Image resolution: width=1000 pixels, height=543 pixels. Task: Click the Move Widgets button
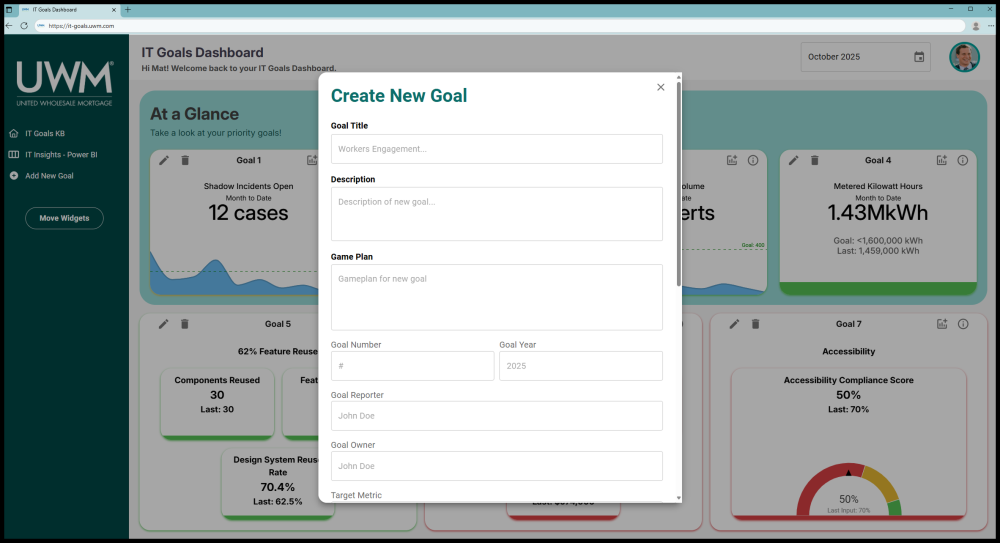coord(64,218)
